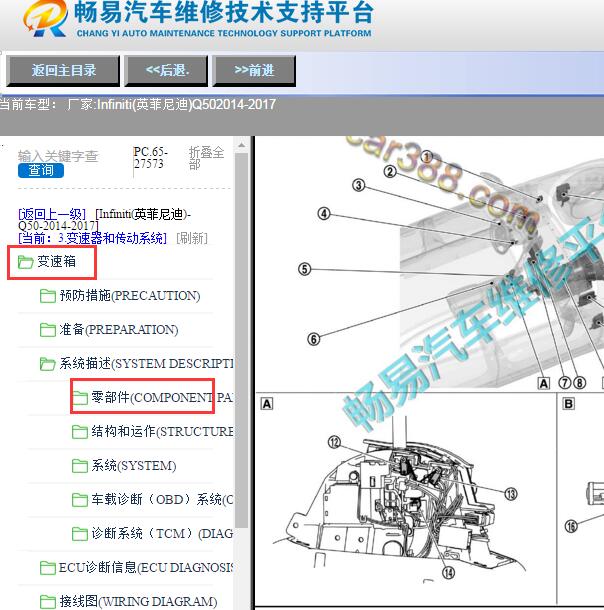Click the scrollbar up arrow
The height and width of the screenshot is (610, 604).
pyautogui.click(x=242, y=145)
